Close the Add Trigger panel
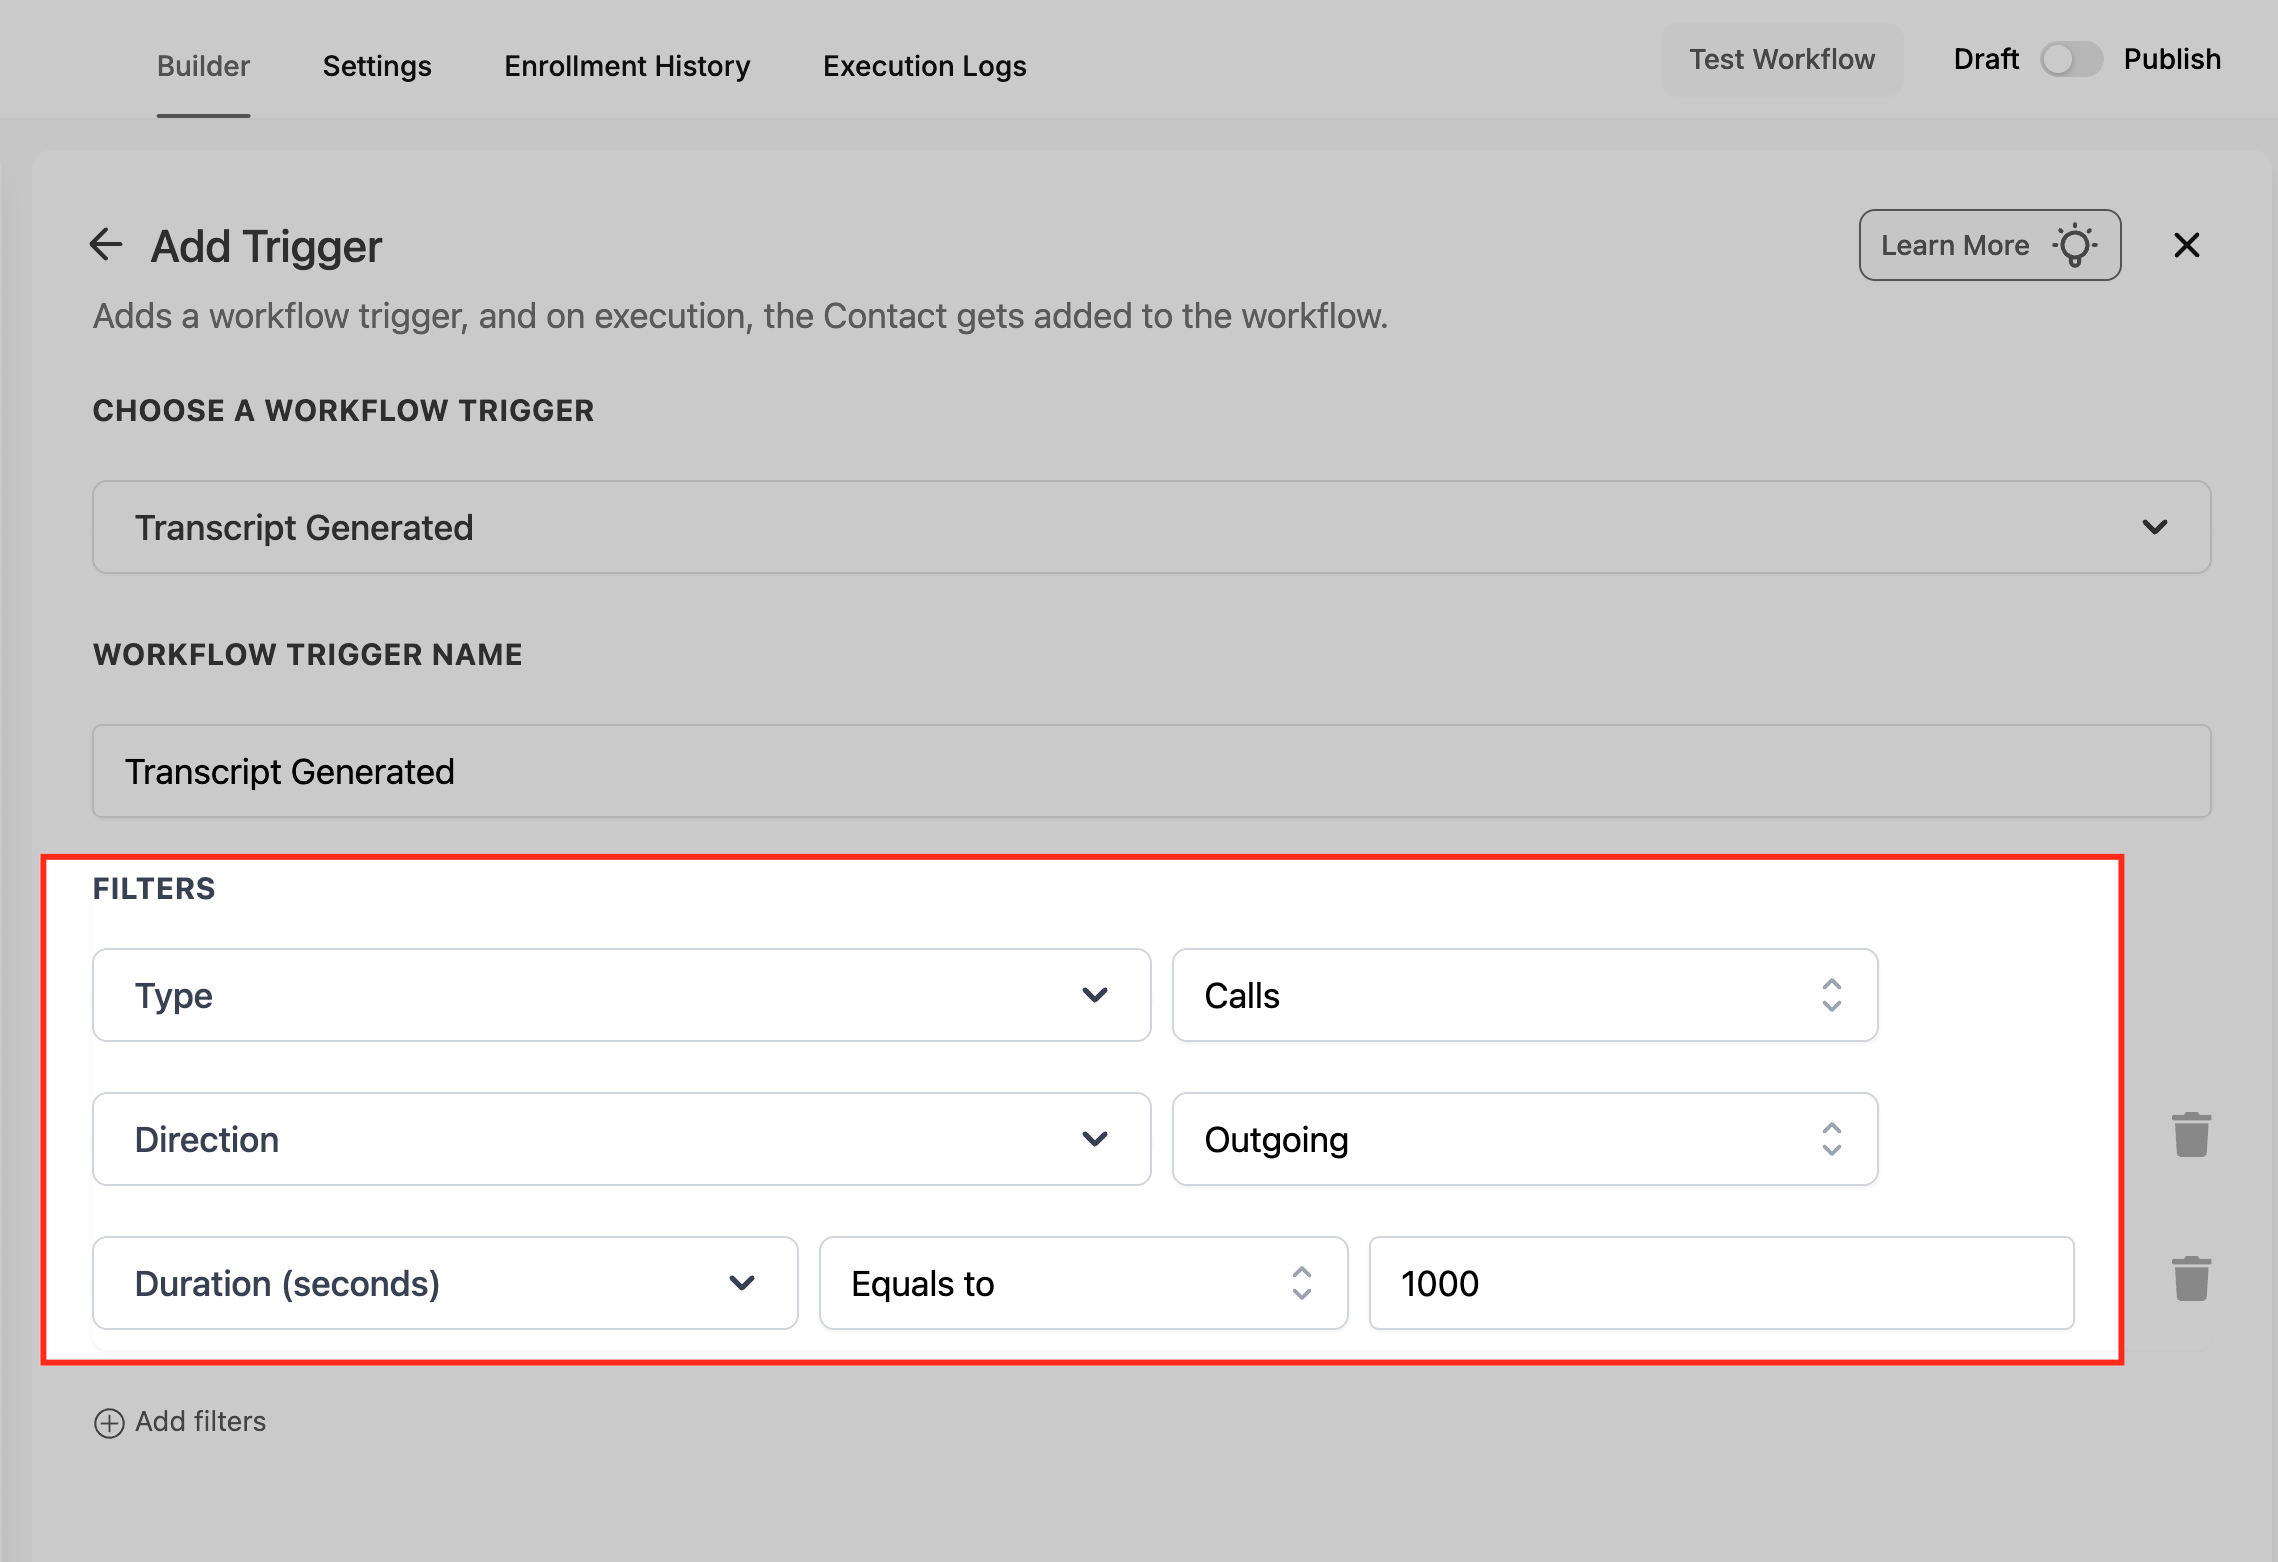 [2186, 245]
